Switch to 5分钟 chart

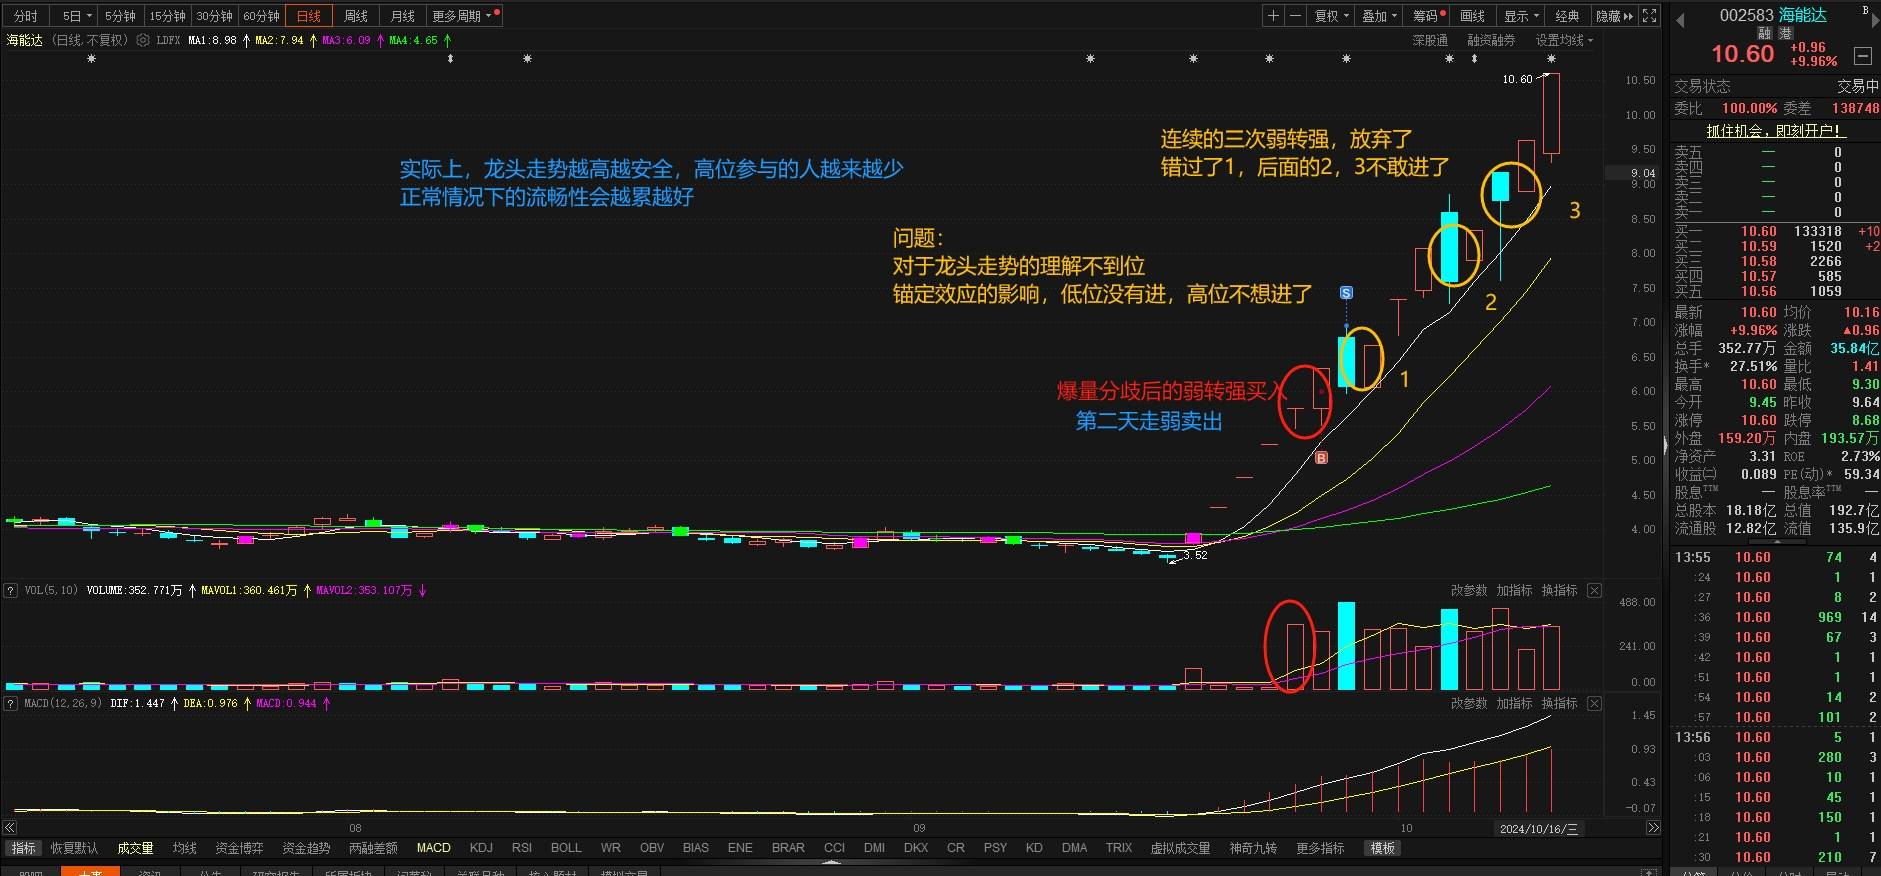coord(120,16)
